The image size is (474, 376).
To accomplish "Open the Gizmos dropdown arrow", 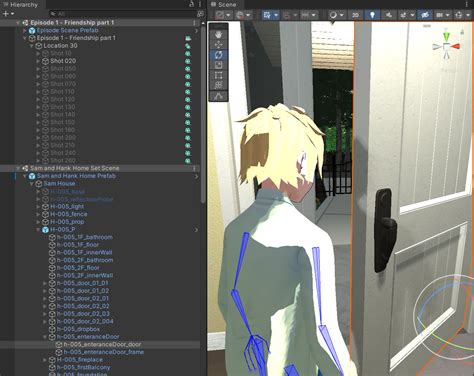I will [x=467, y=15].
